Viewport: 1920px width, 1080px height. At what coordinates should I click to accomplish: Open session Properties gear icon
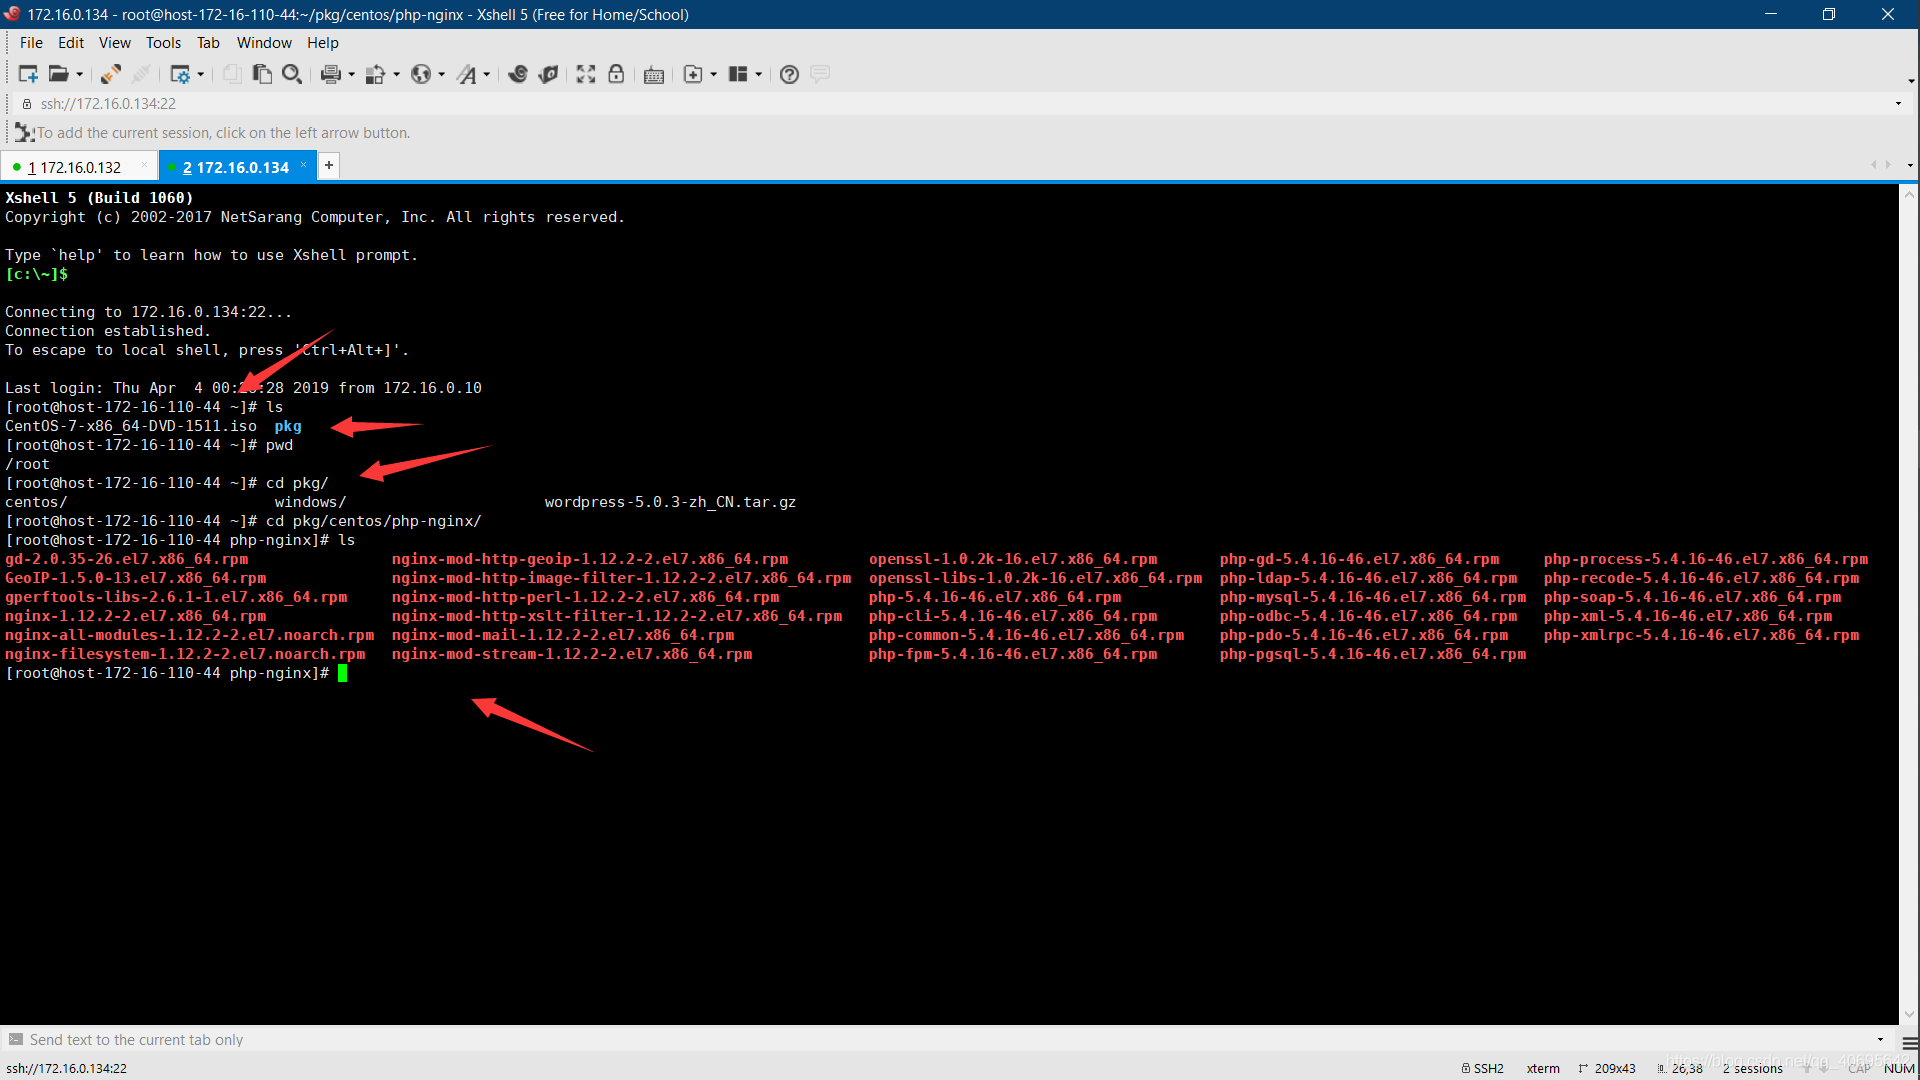click(x=180, y=74)
